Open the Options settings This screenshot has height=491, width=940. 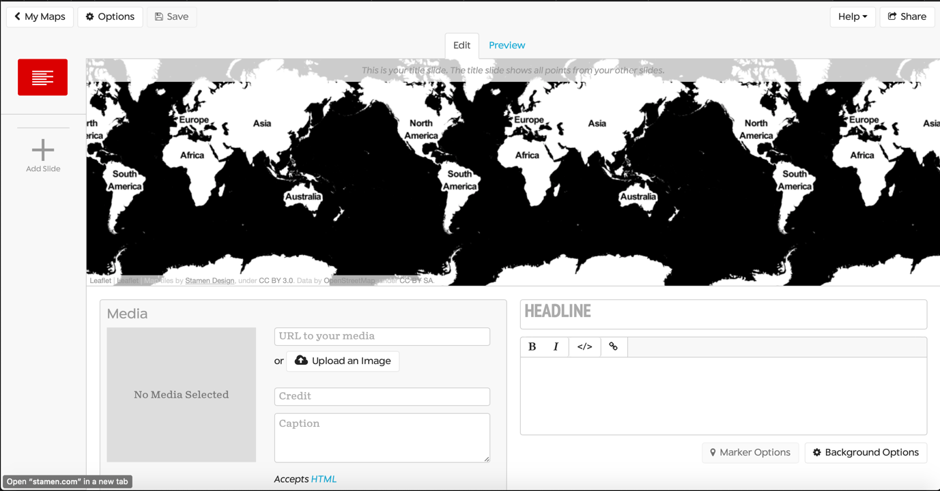tap(110, 17)
